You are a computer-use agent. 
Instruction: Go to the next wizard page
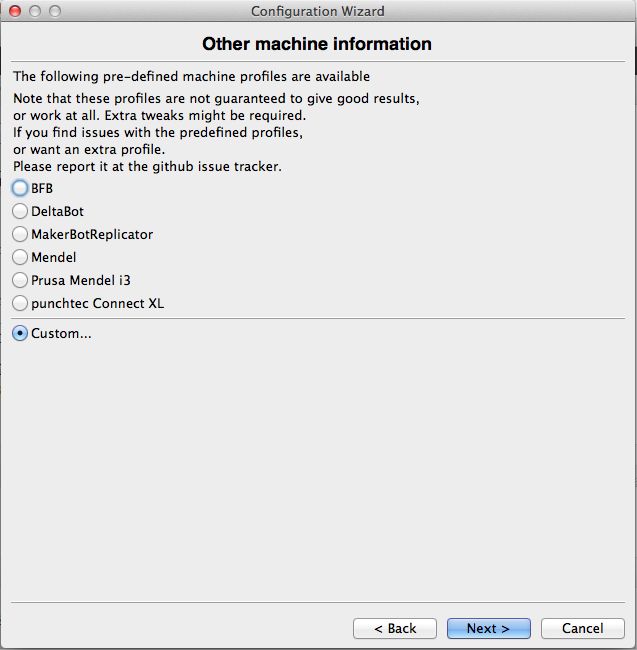coord(489,628)
